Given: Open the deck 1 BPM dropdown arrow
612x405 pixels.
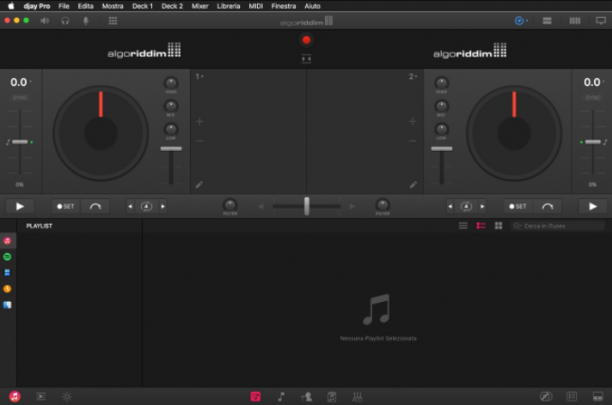Looking at the screenshot, I should 30,82.
